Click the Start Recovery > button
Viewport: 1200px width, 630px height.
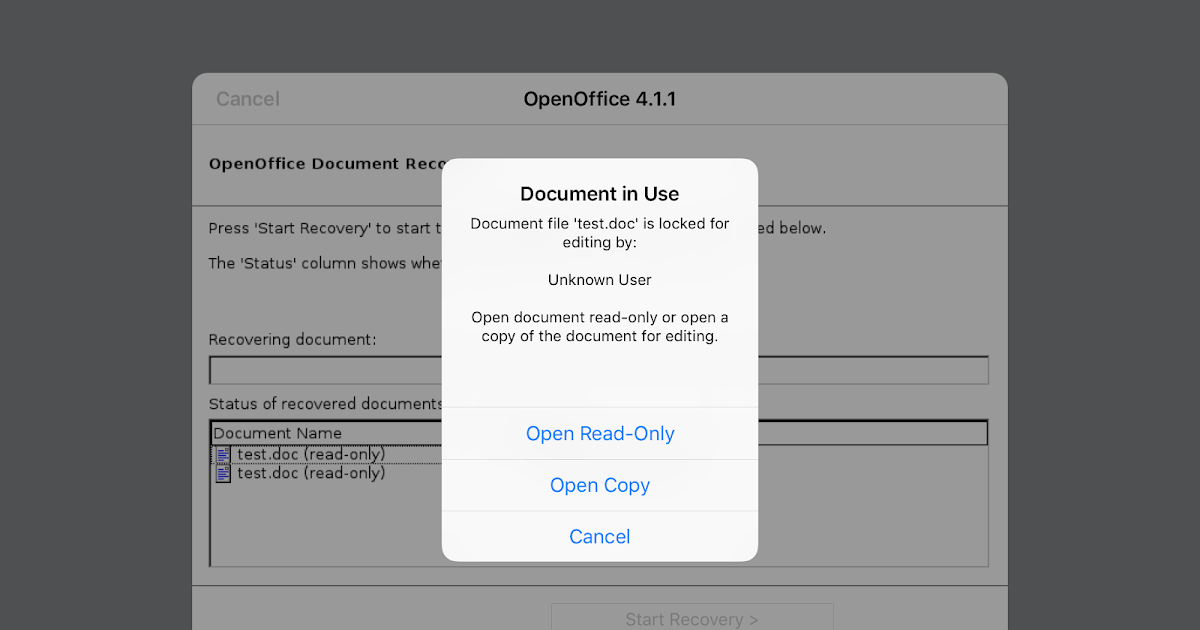[x=692, y=619]
